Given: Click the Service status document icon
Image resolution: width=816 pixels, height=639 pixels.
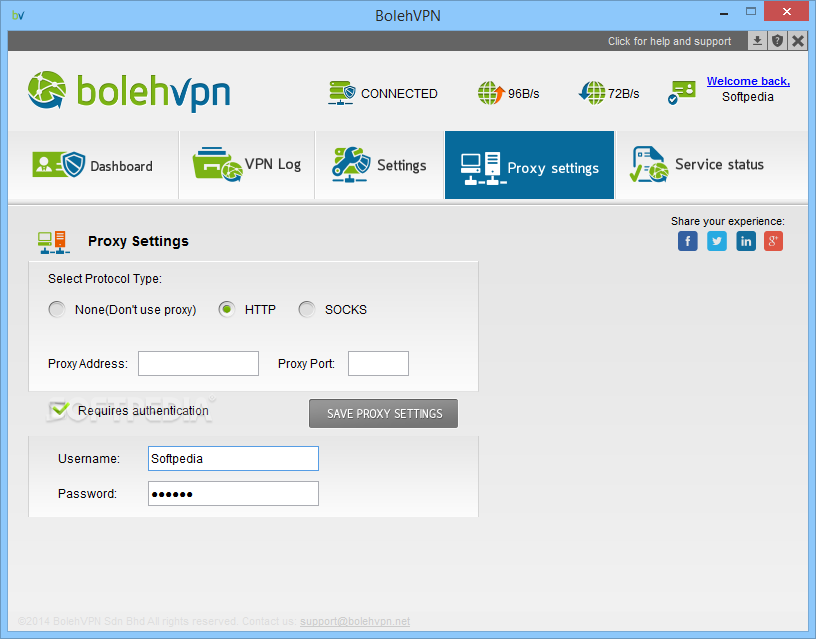Looking at the screenshot, I should click(648, 164).
